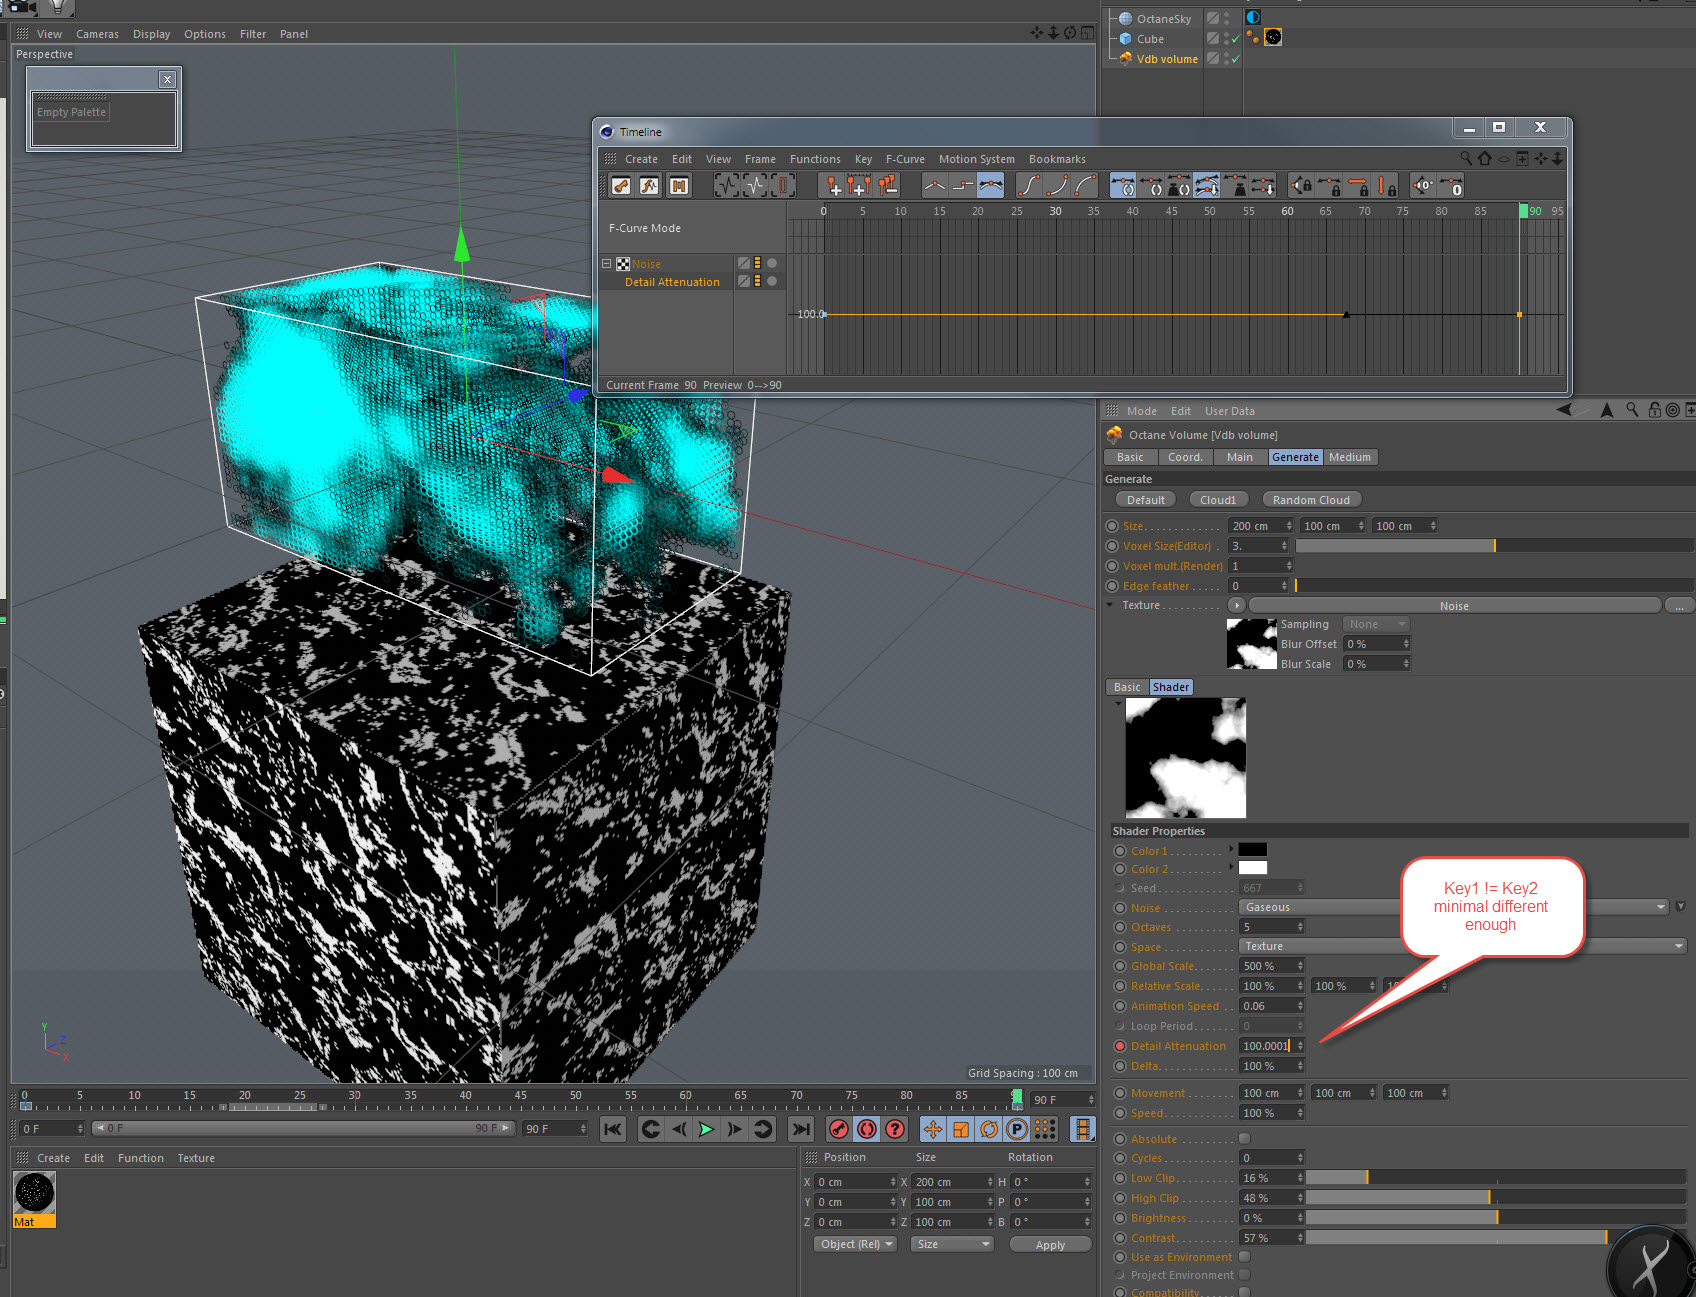
Task: Play animation forwards
Action: (706, 1129)
